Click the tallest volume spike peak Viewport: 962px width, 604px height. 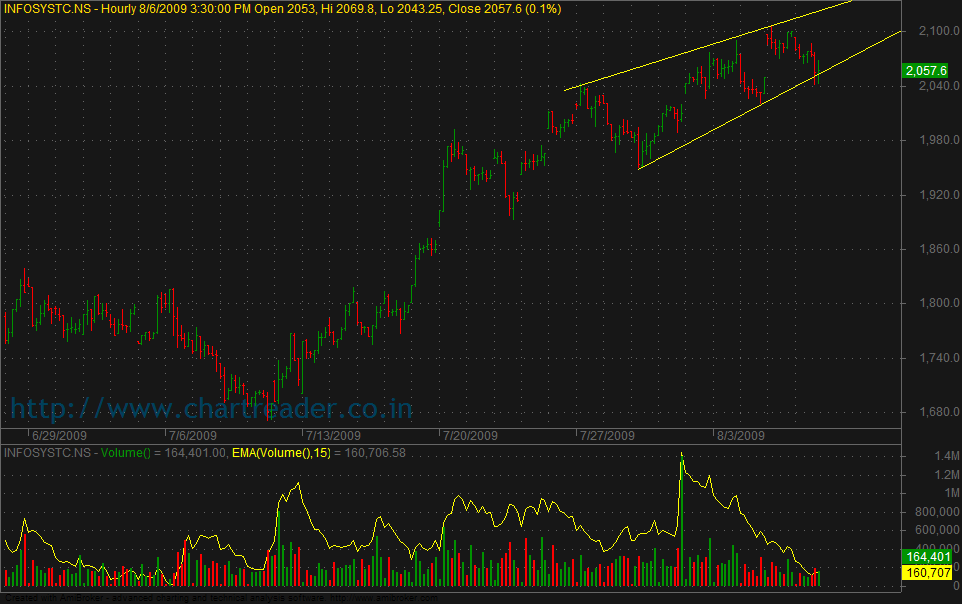[681, 456]
